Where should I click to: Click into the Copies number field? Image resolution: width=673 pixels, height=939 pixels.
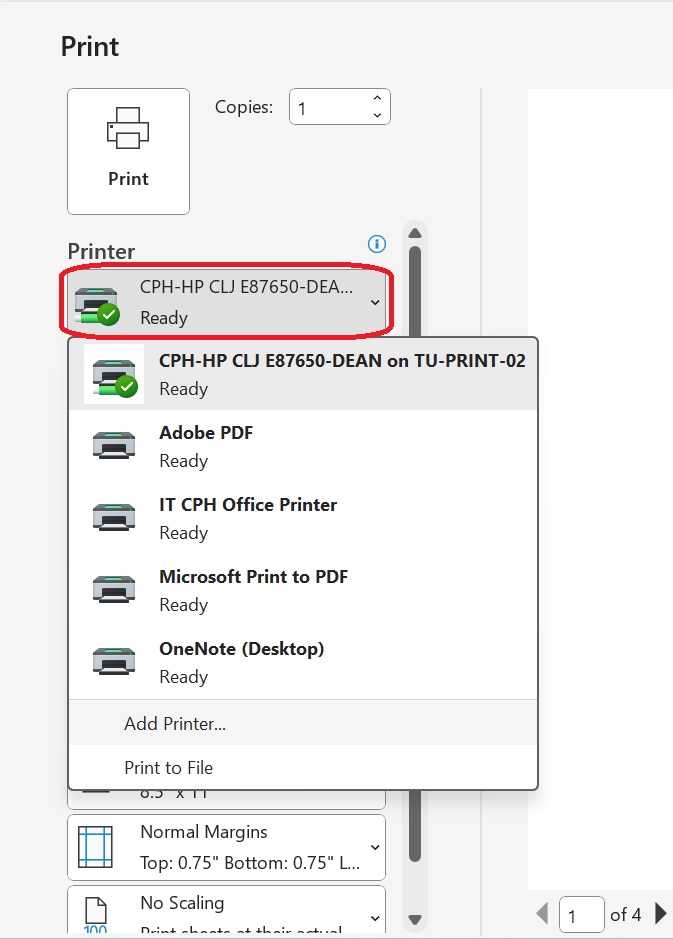[x=329, y=107]
